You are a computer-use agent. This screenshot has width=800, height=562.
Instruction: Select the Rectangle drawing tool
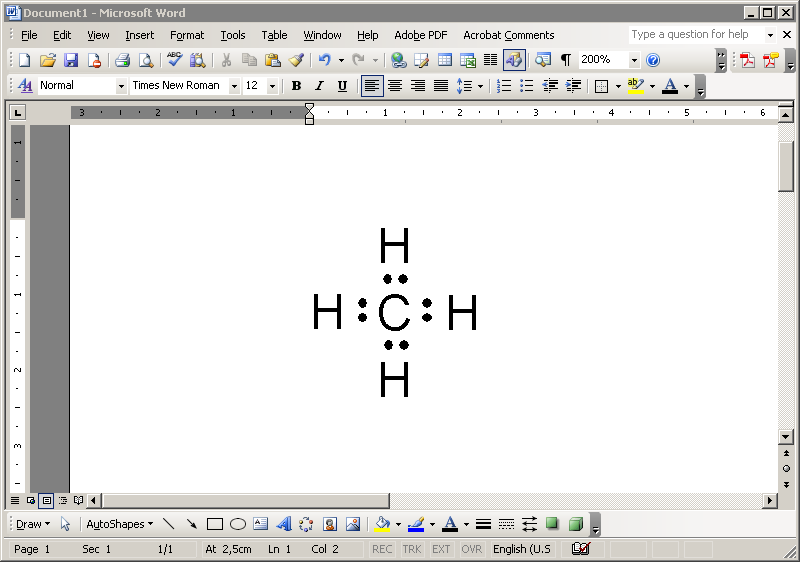[x=215, y=524]
